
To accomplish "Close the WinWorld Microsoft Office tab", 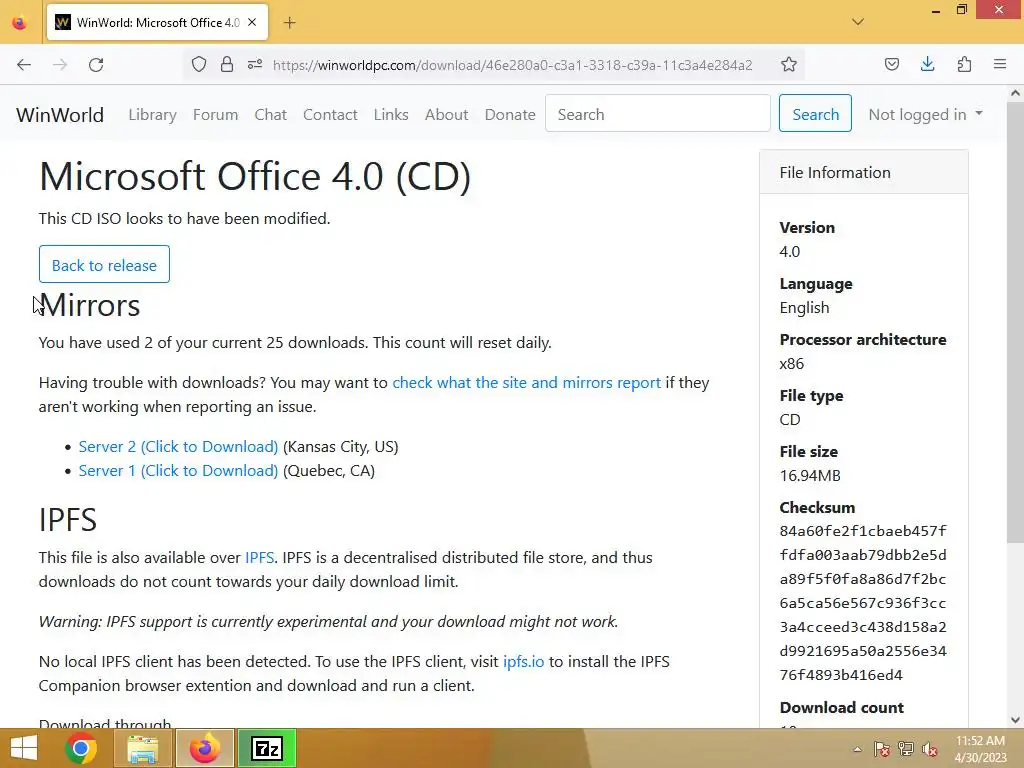I will [252, 22].
